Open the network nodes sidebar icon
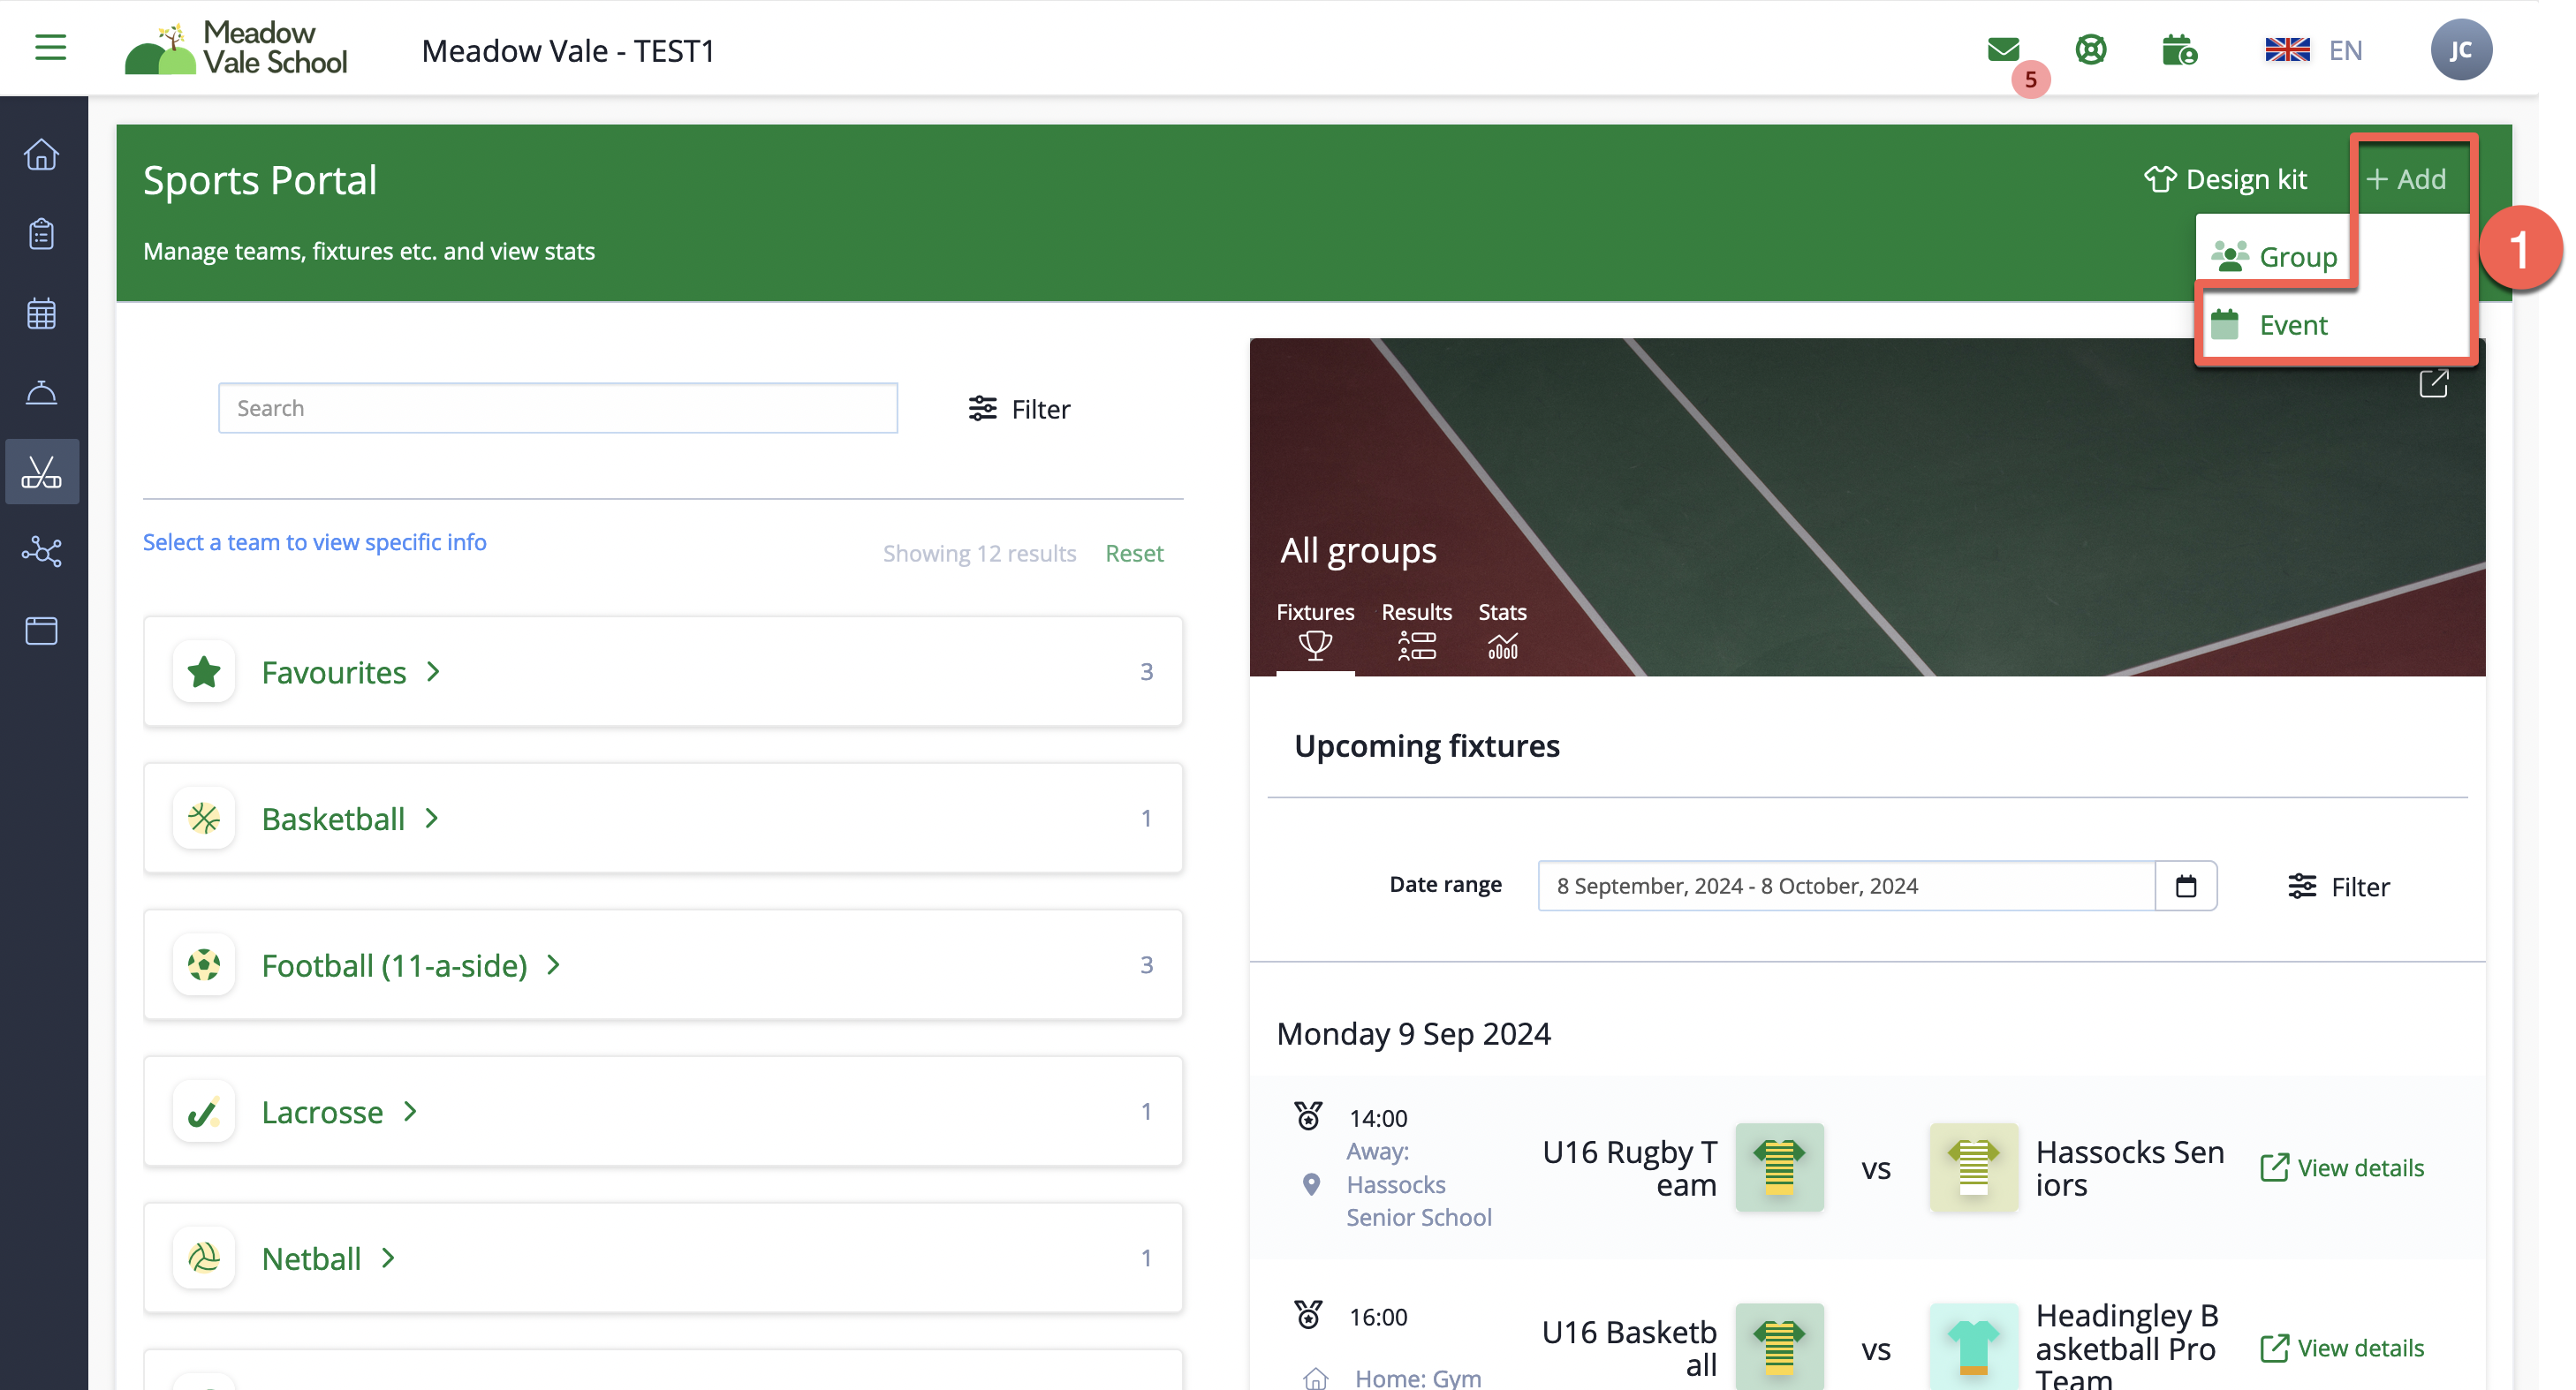 [41, 551]
